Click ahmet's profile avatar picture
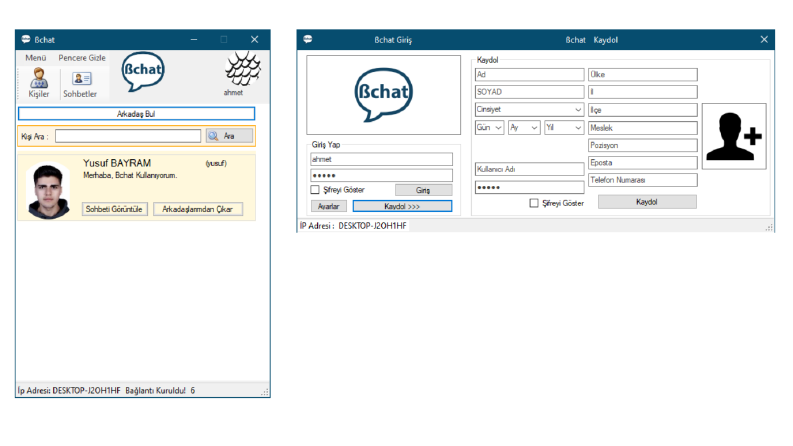This screenshot has height=446, width=793. 242,69
